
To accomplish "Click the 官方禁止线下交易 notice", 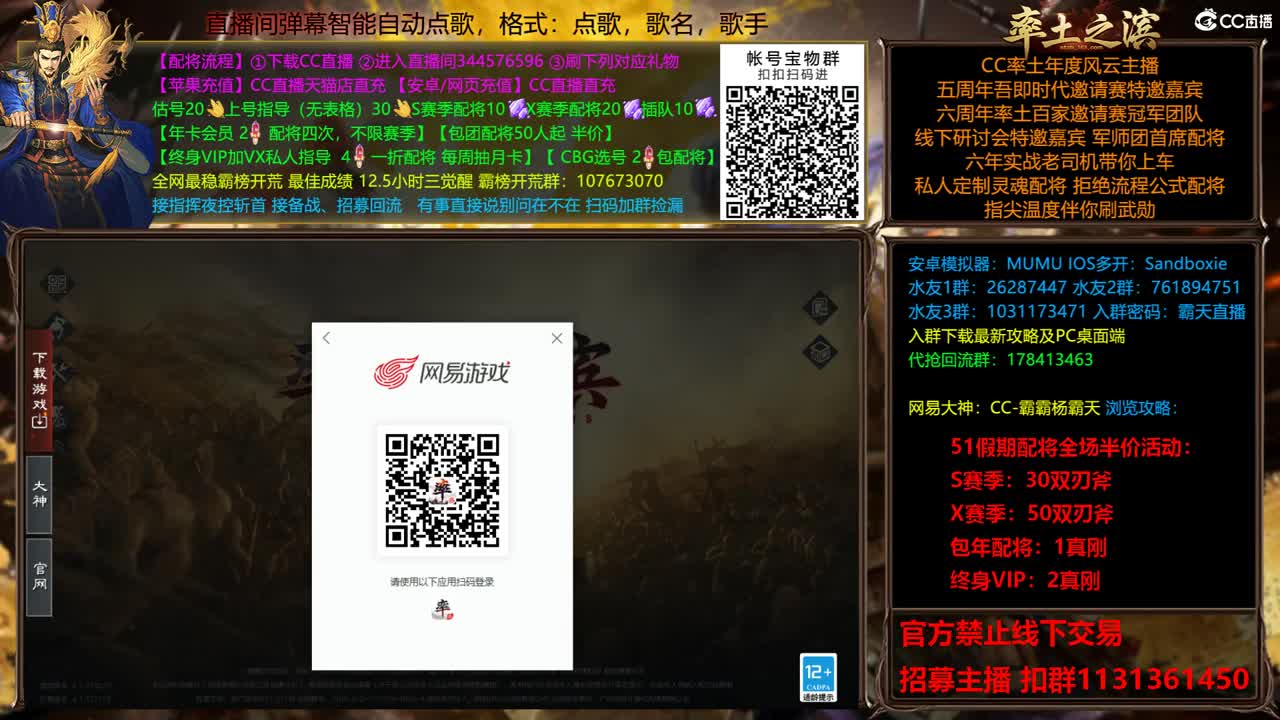I will (x=1011, y=633).
